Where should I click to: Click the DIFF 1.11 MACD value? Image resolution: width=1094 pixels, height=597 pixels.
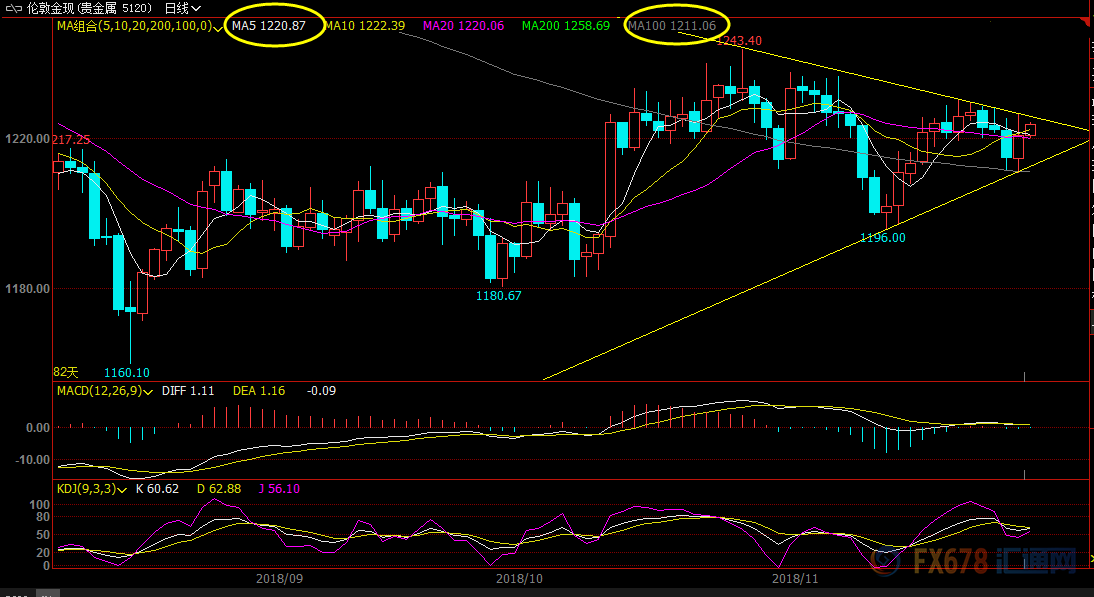[x=188, y=391]
